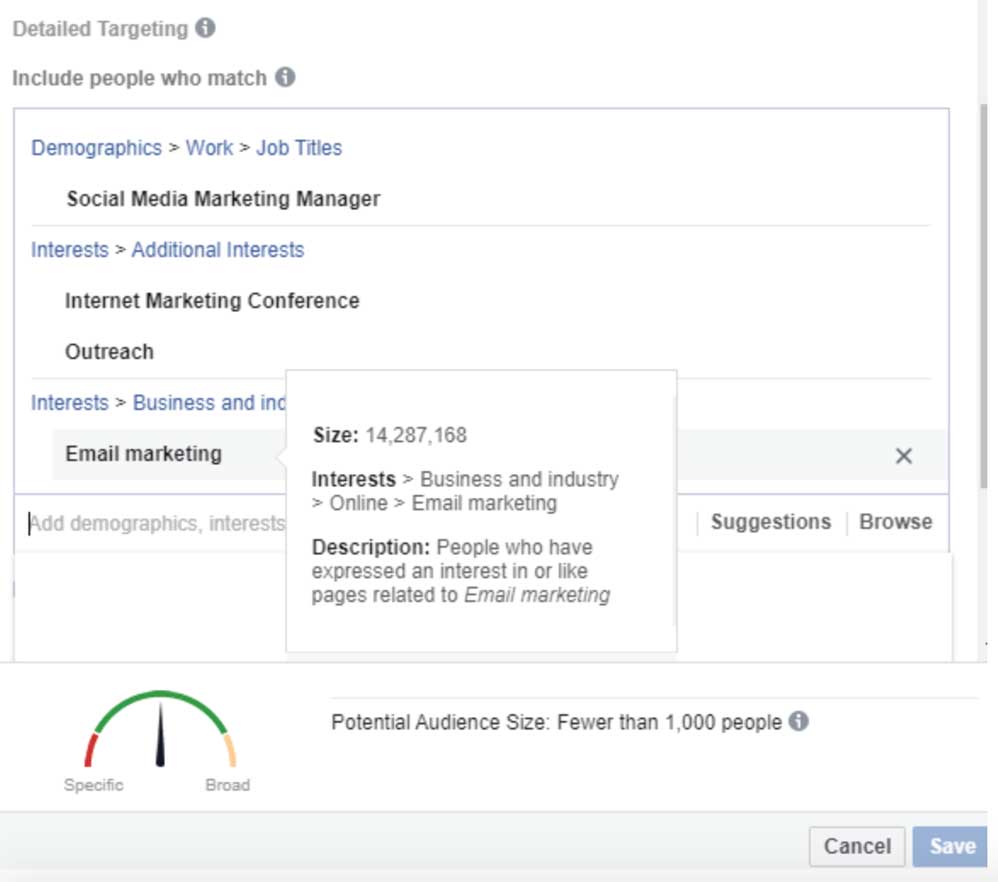The height and width of the screenshot is (882, 998).
Task: Select the Internet Marketing Conference entry
Action: (x=211, y=300)
